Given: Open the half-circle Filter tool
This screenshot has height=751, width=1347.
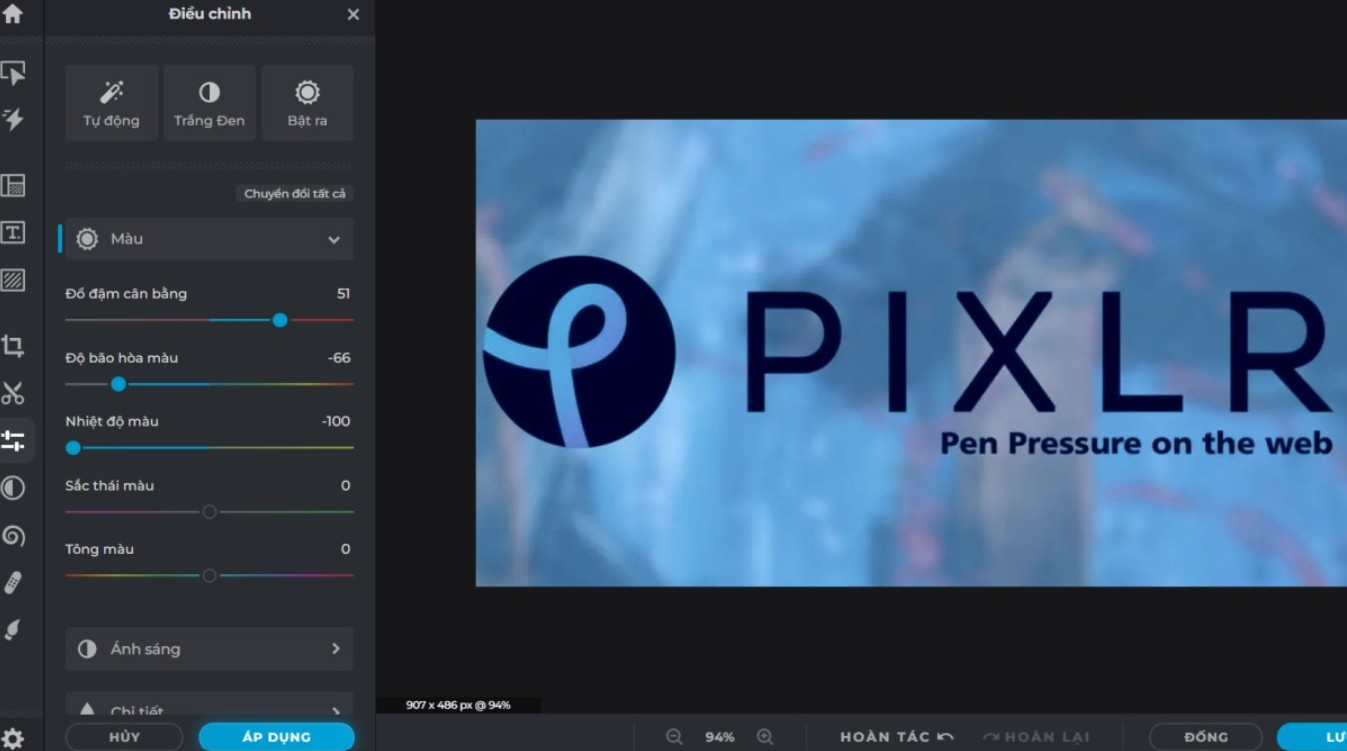Looking at the screenshot, I should [13, 488].
